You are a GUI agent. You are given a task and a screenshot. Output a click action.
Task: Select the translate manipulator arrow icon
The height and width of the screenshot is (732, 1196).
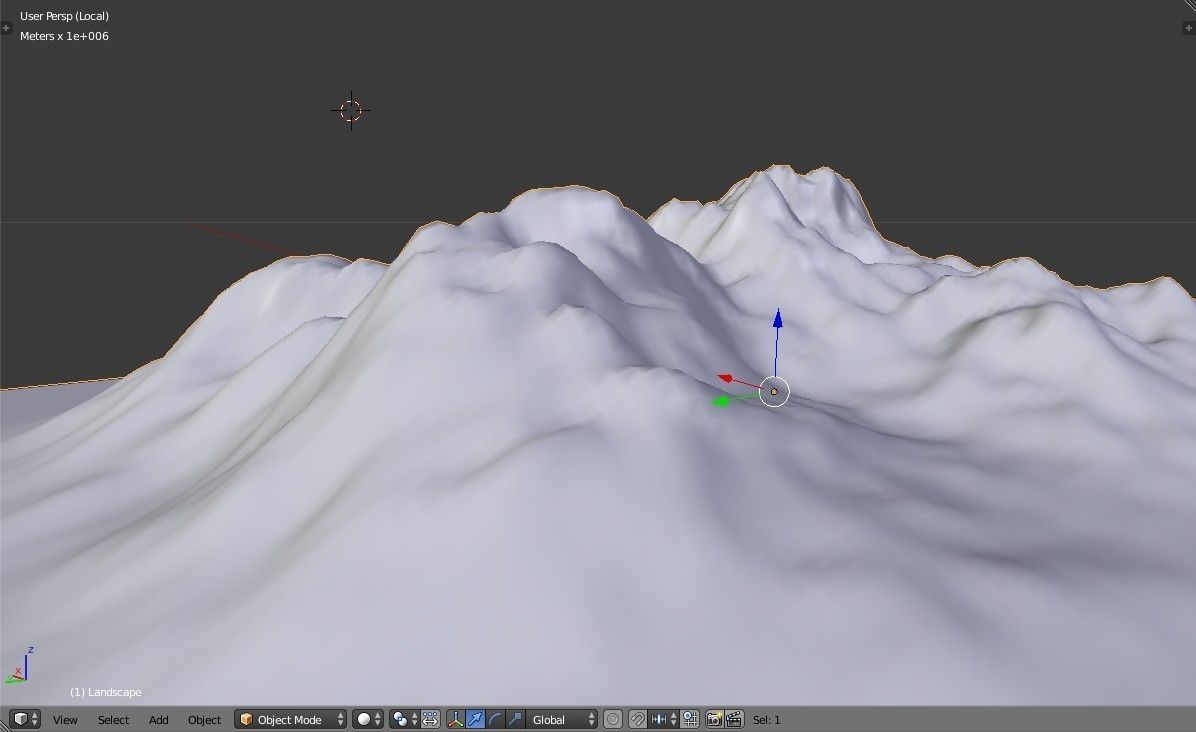[475, 719]
